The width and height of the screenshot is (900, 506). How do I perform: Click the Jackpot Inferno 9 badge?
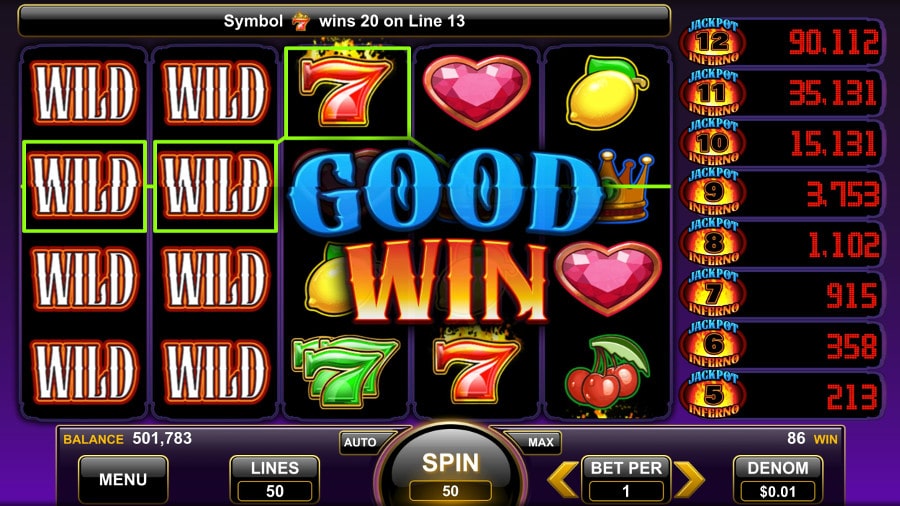[713, 192]
